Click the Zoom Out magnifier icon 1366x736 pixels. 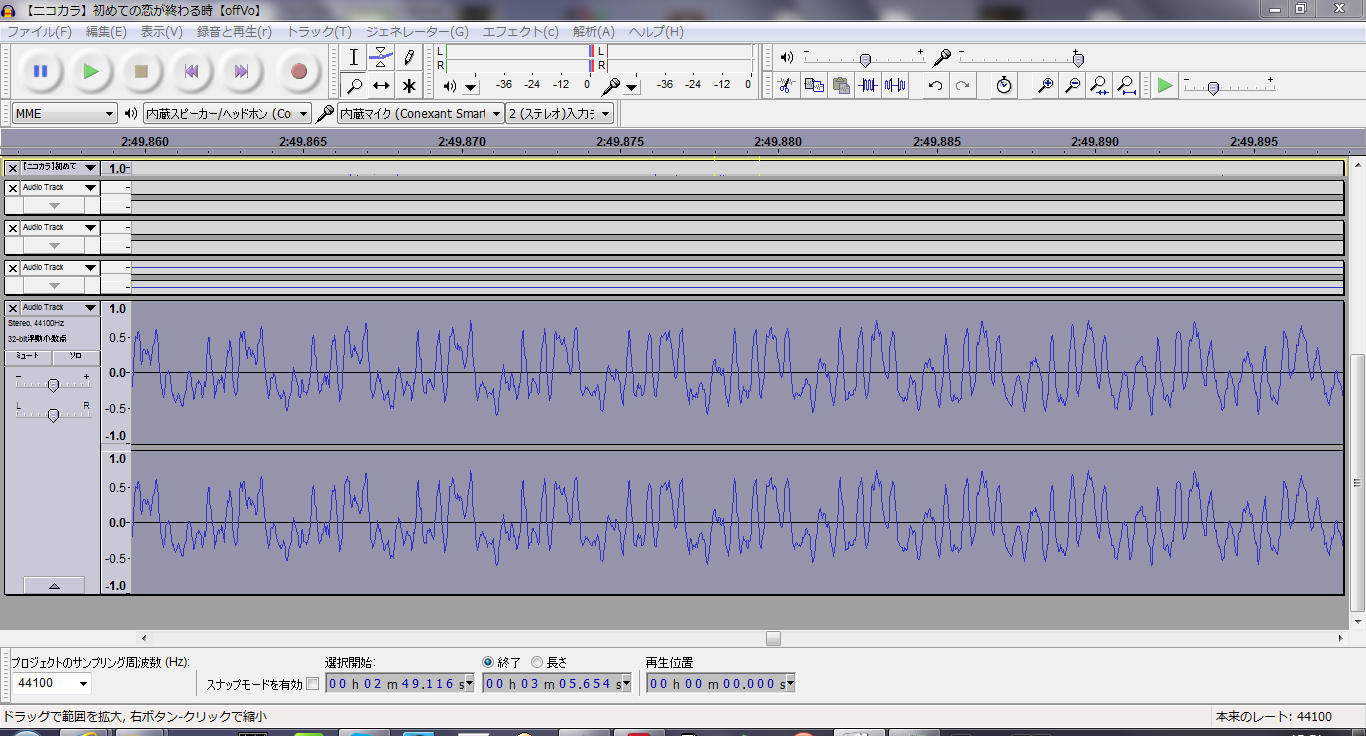pos(1072,85)
